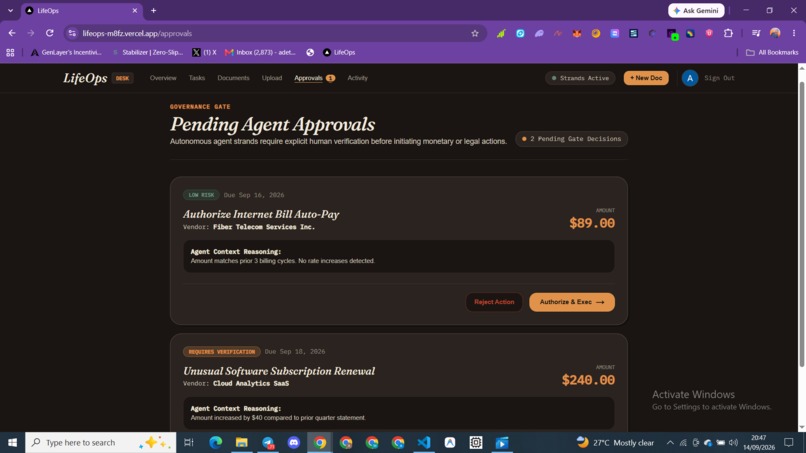Reject the Internet Bill Auto-Pay action
The height and width of the screenshot is (453, 806).
(494, 302)
